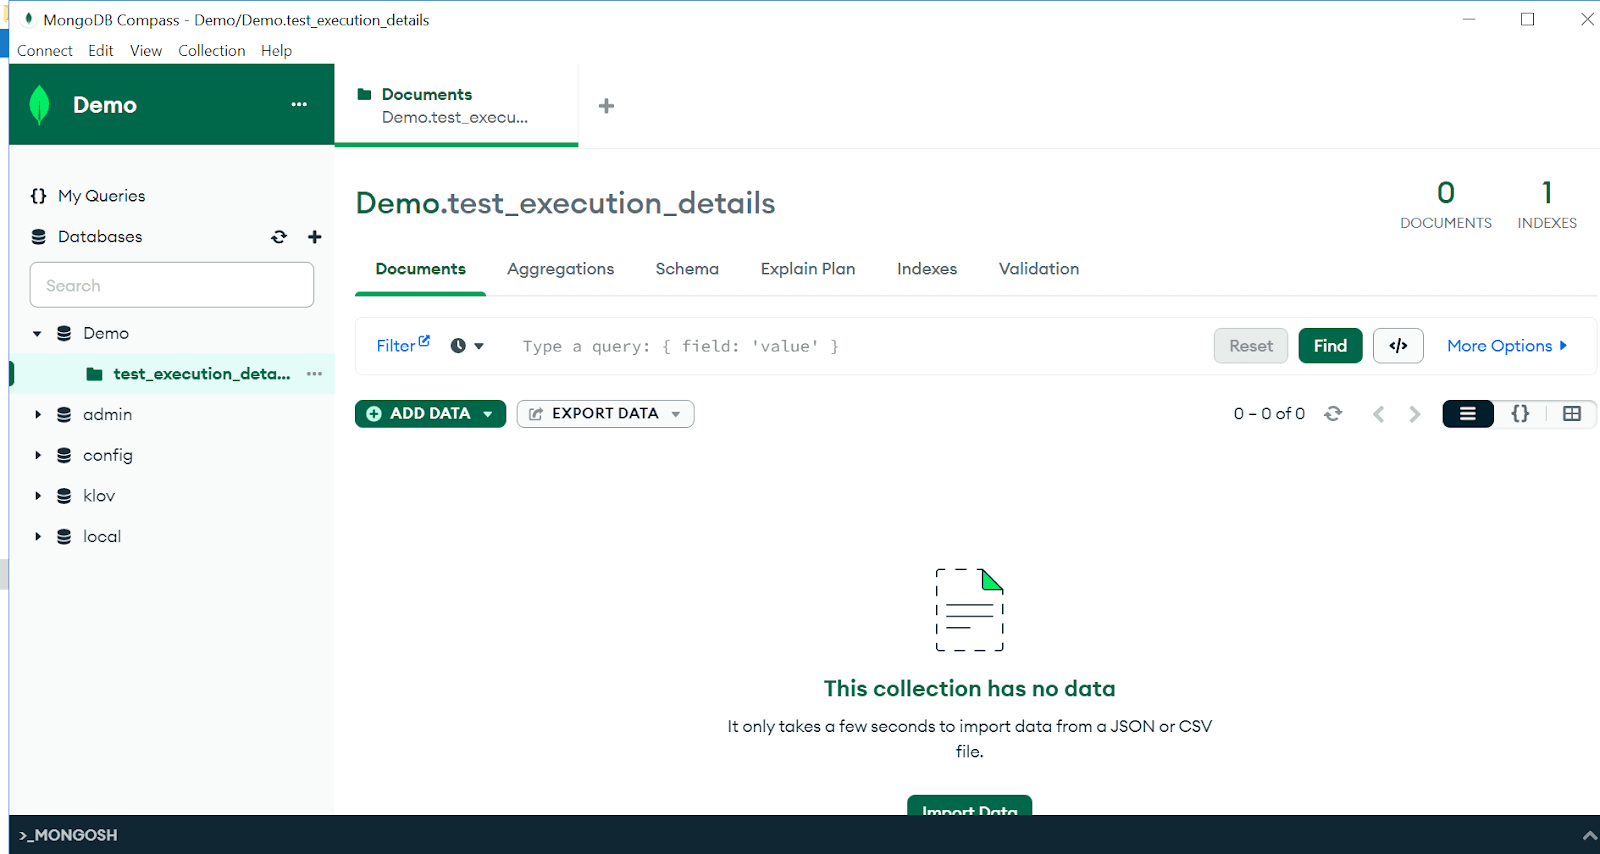Expand the mongosh shell panel chevron
1600x854 pixels.
(1589, 835)
